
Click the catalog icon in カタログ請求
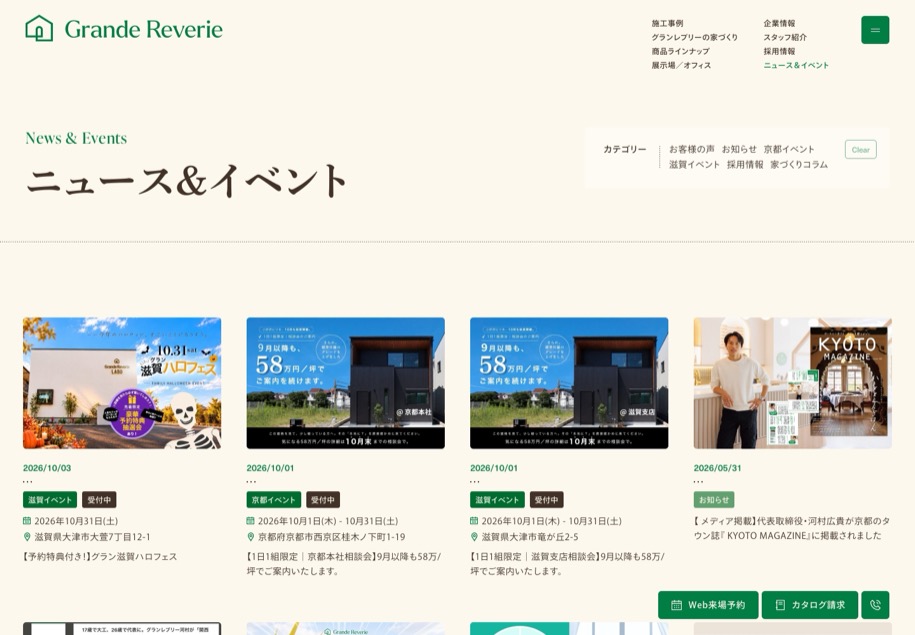click(x=780, y=605)
